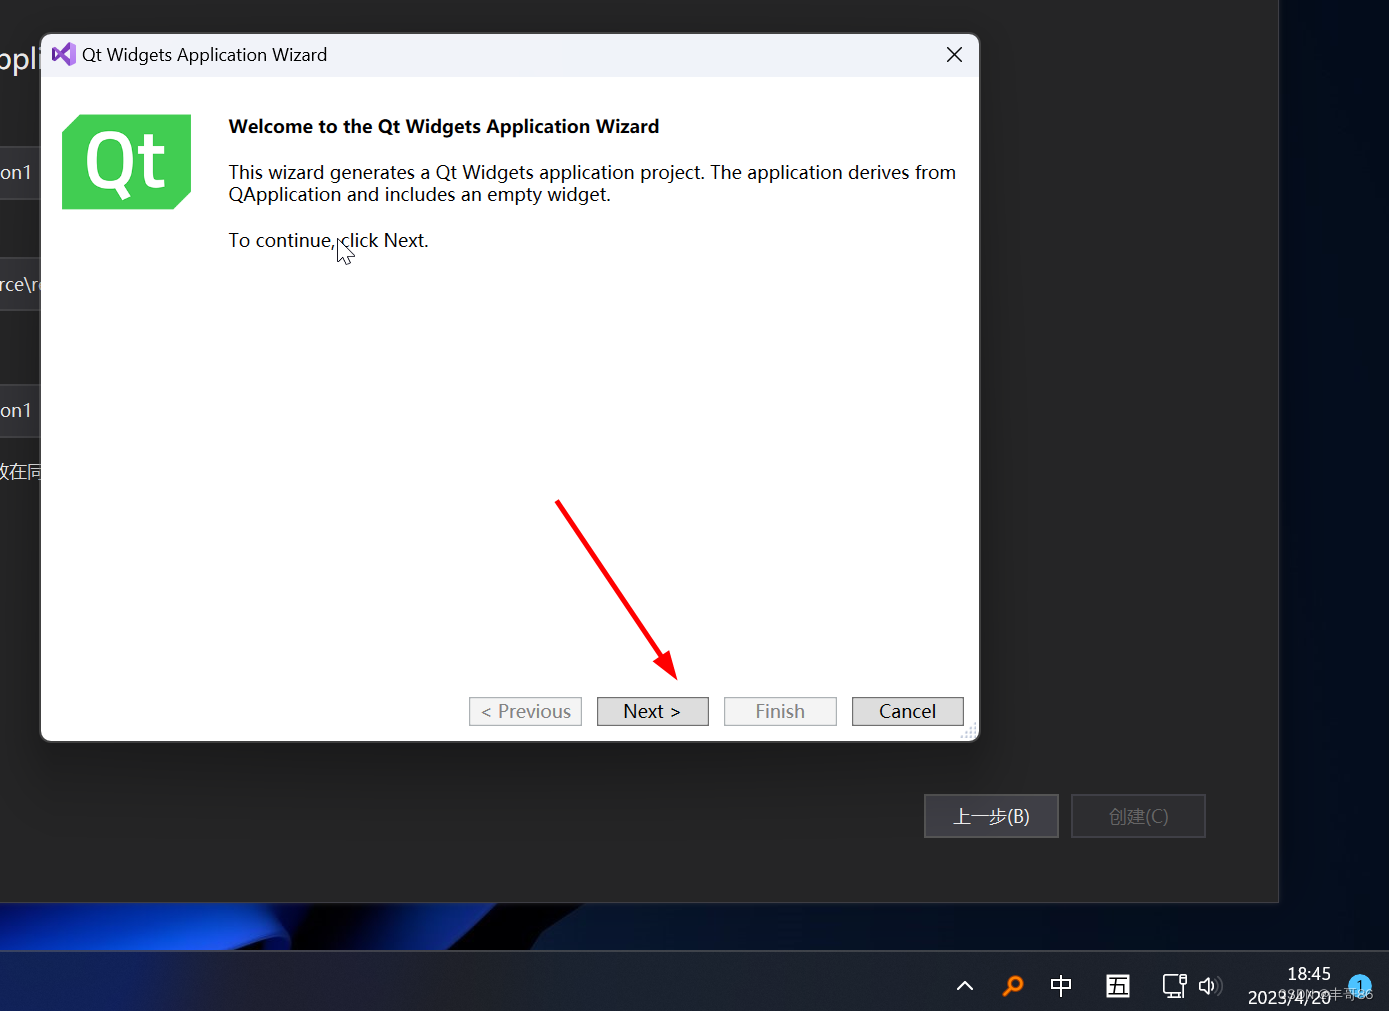
Task: Click the 五 input method tray icon
Action: coord(1117,986)
